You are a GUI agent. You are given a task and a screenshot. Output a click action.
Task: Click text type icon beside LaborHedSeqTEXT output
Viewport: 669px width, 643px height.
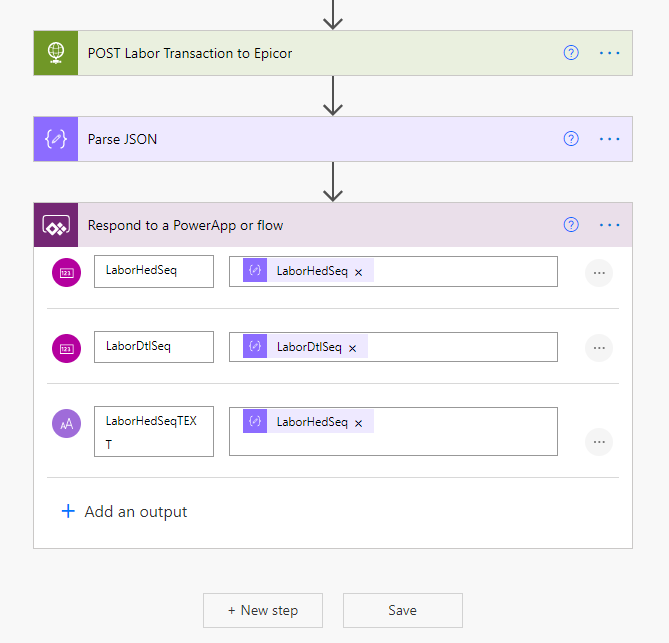pyautogui.click(x=66, y=424)
